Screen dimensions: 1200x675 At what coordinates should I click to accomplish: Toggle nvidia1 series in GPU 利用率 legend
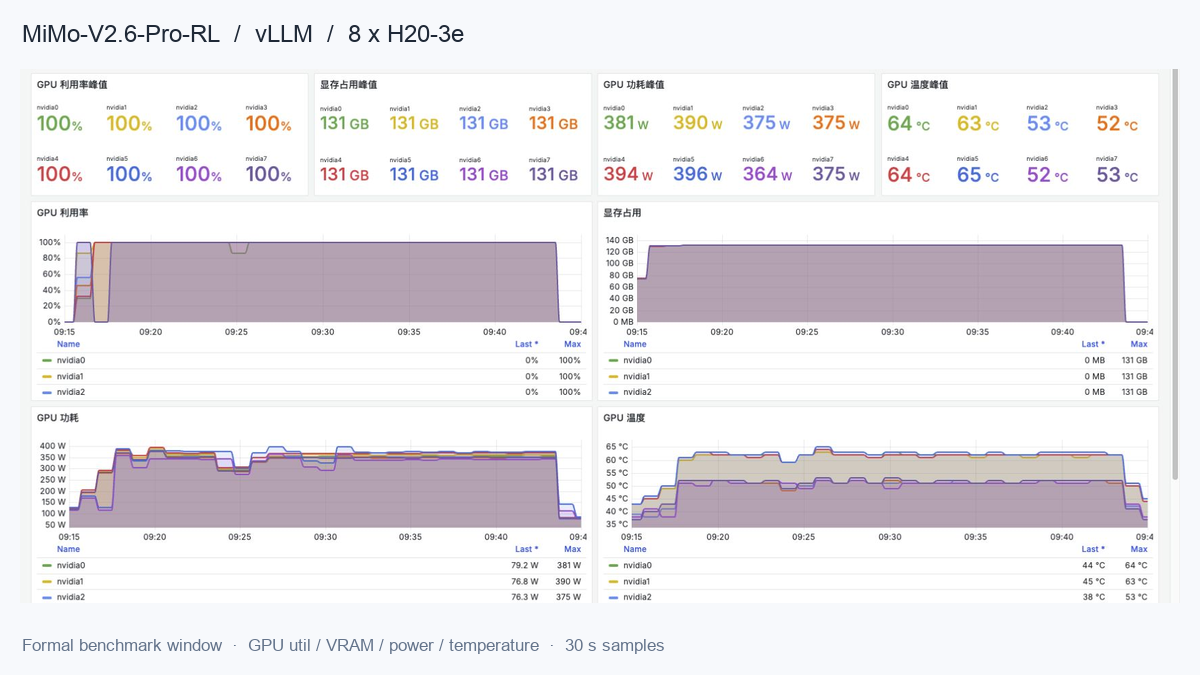pyautogui.click(x=71, y=376)
